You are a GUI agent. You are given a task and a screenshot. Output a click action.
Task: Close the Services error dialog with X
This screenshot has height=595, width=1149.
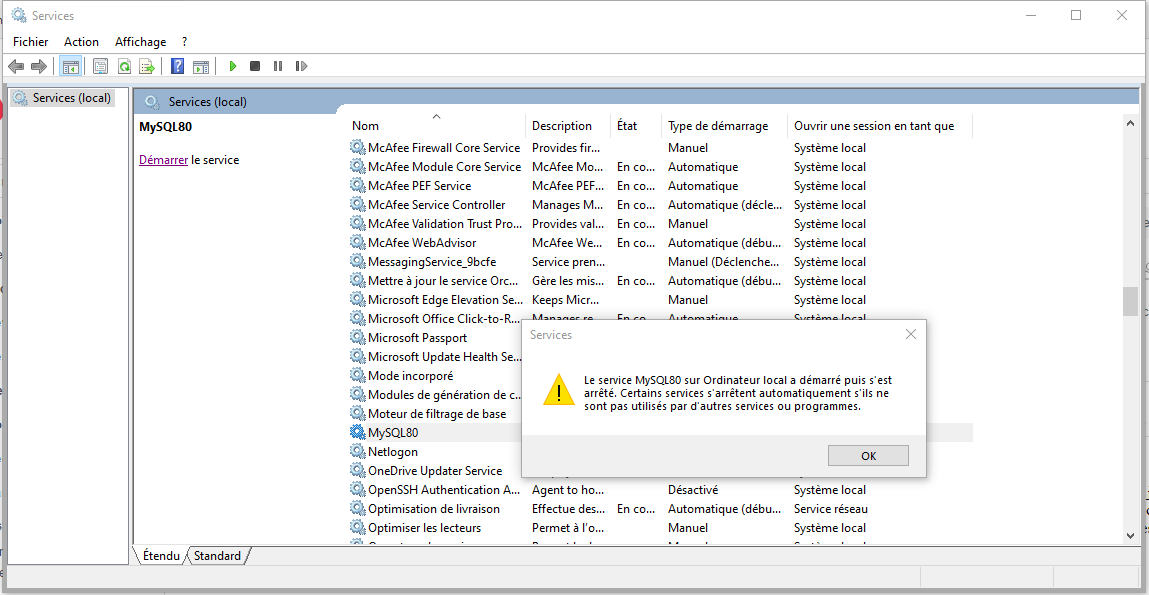point(910,335)
